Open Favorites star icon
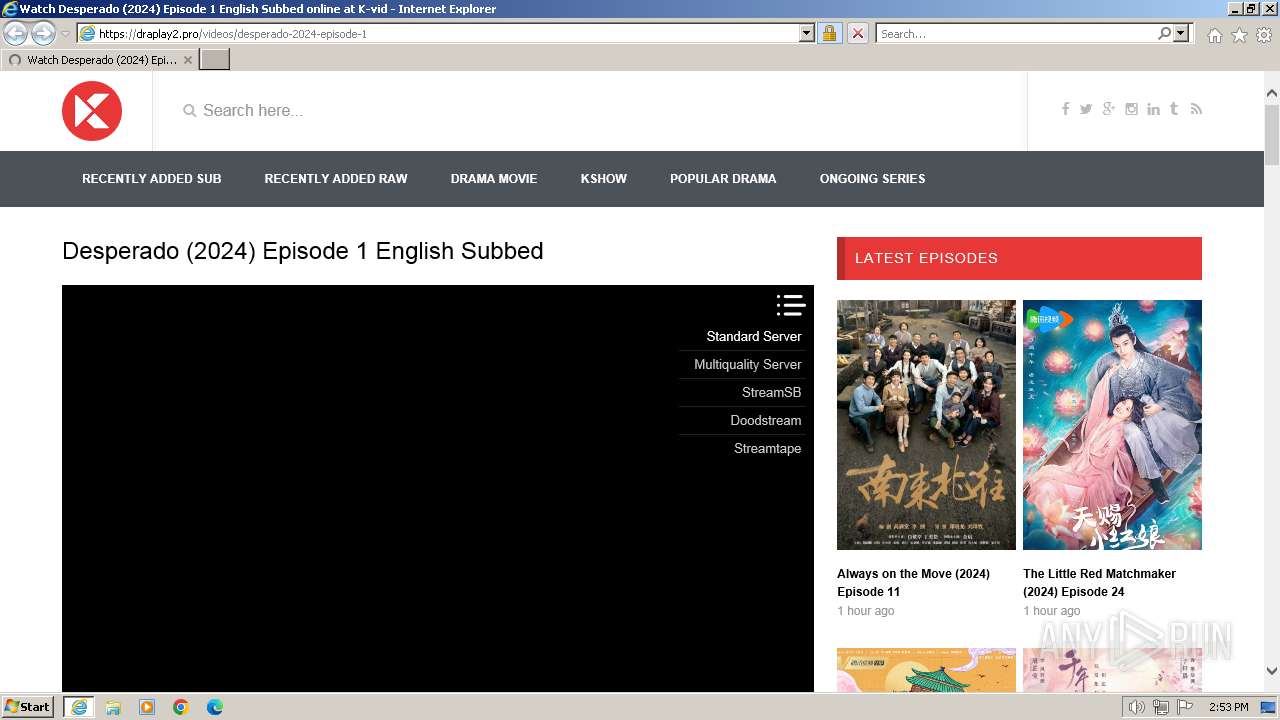 point(1239,34)
